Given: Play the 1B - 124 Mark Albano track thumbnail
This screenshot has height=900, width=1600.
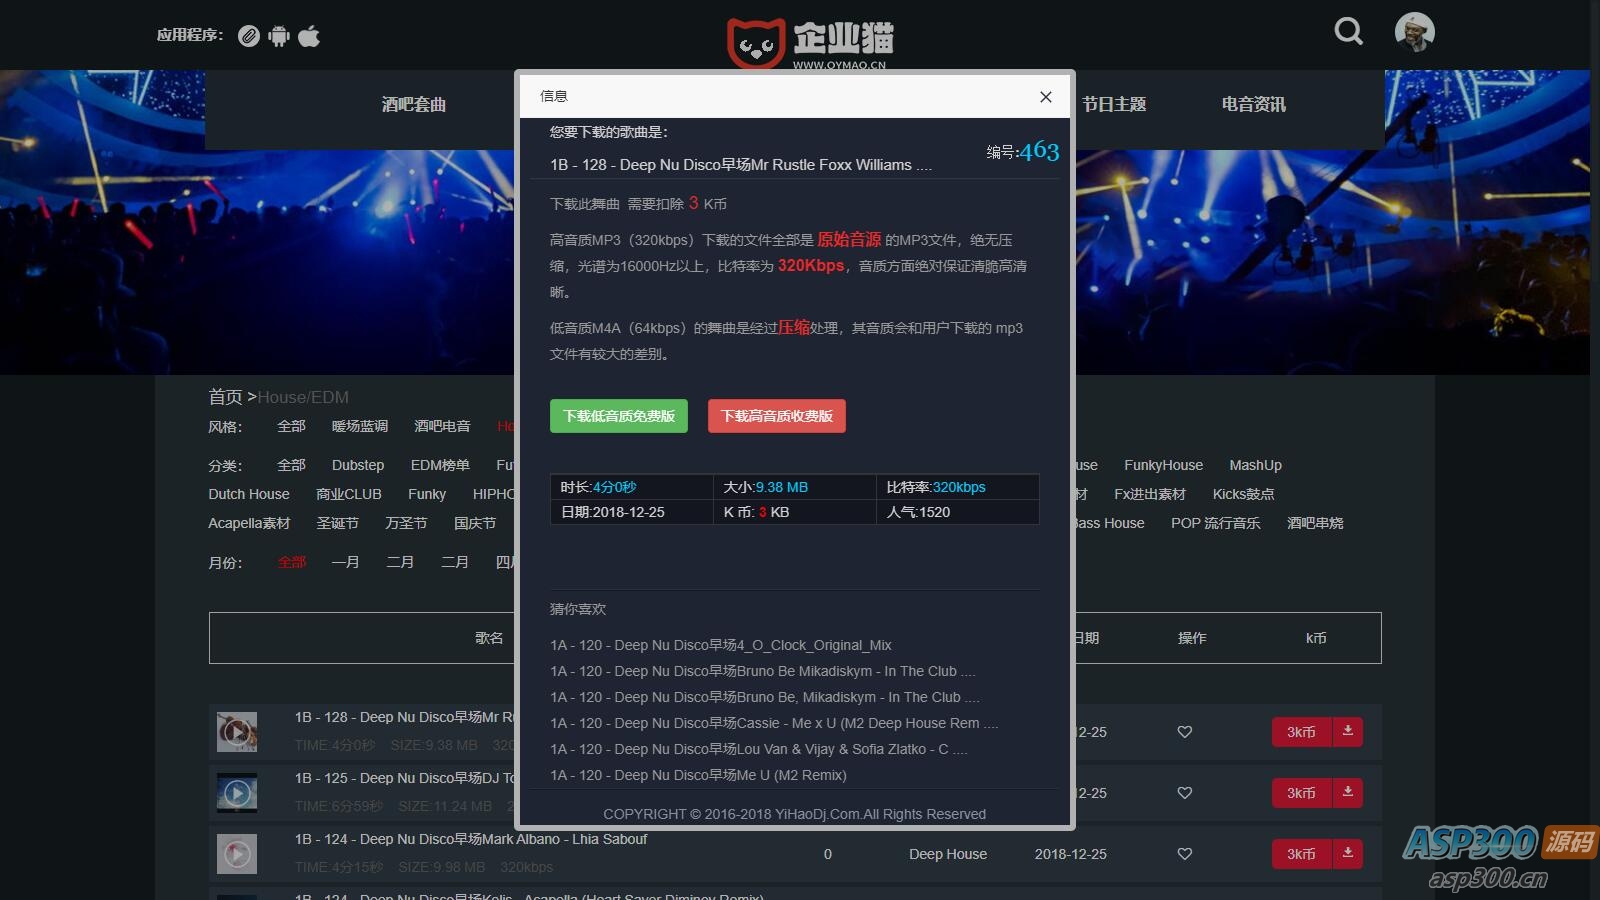Looking at the screenshot, I should (237, 853).
